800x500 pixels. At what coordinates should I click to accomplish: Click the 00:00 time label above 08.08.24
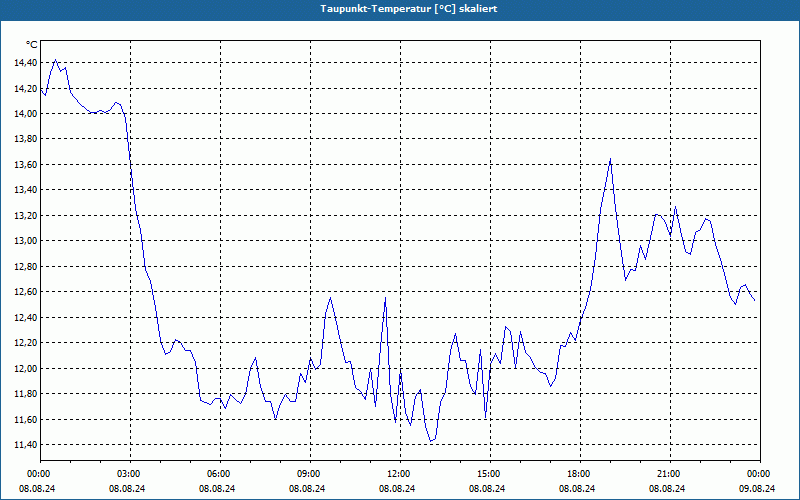pyautogui.click(x=38, y=474)
